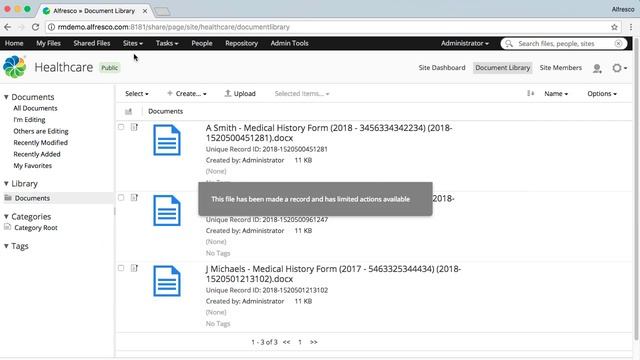This screenshot has width=640, height=360.
Task: Click the Category Root icon
Action: coord(7,227)
